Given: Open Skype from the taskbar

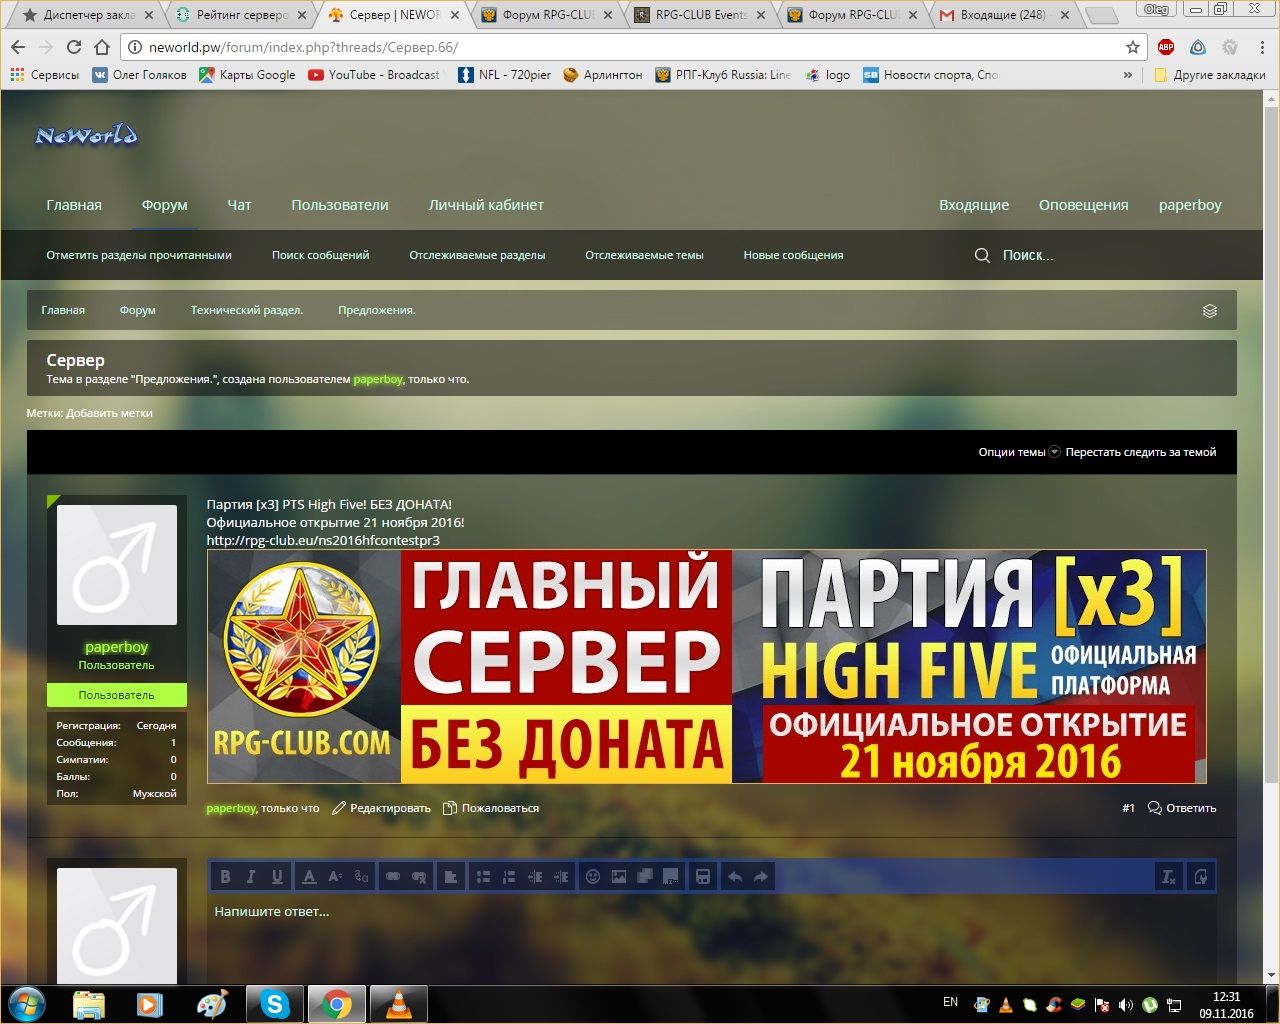Looking at the screenshot, I should pos(275,1003).
